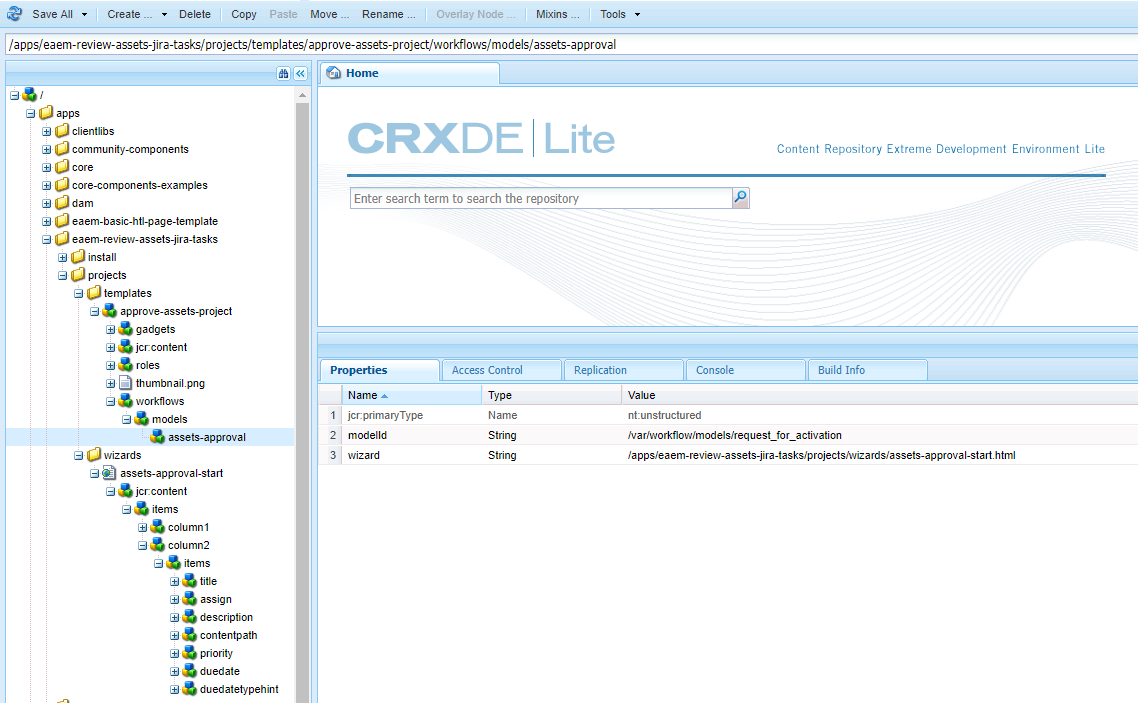The height and width of the screenshot is (703, 1138).
Task: Click the assets-approval node icon
Action: 157,437
